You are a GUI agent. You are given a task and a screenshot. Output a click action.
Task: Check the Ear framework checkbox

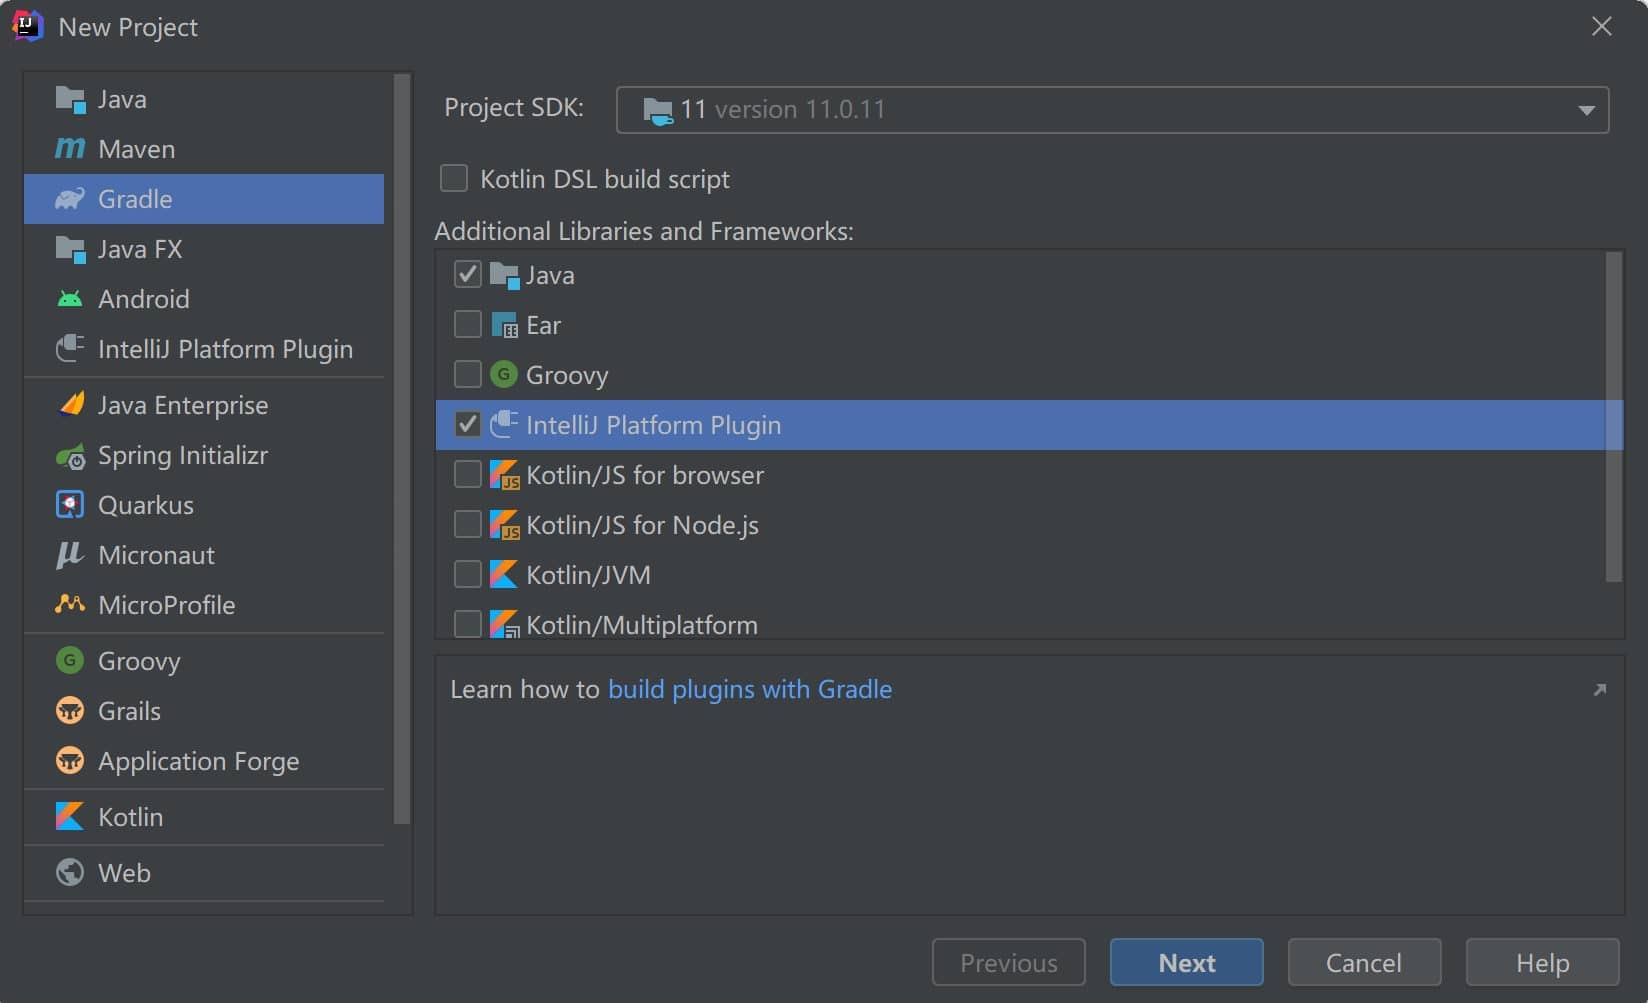pyautogui.click(x=467, y=324)
